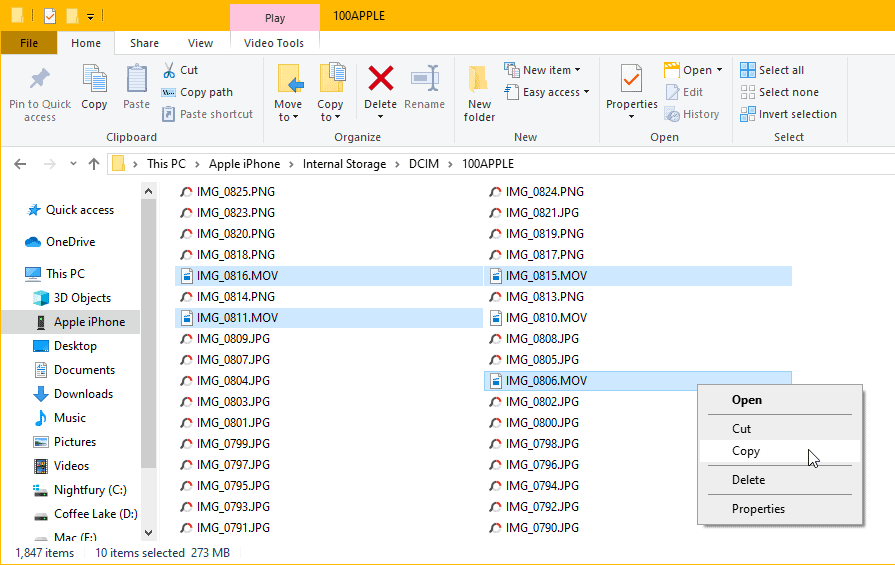
Task: Open Downloads in navigation pane
Action: pyautogui.click(x=83, y=394)
